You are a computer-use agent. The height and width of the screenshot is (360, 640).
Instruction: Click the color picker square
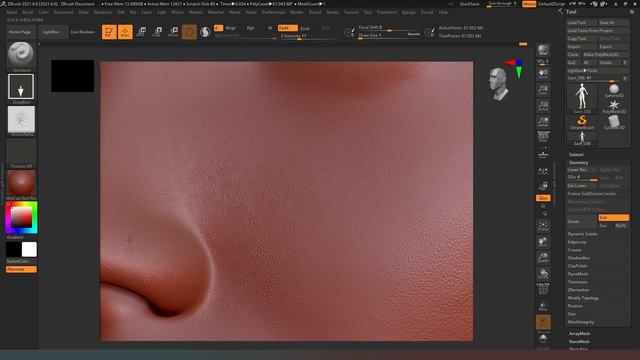pos(21,217)
